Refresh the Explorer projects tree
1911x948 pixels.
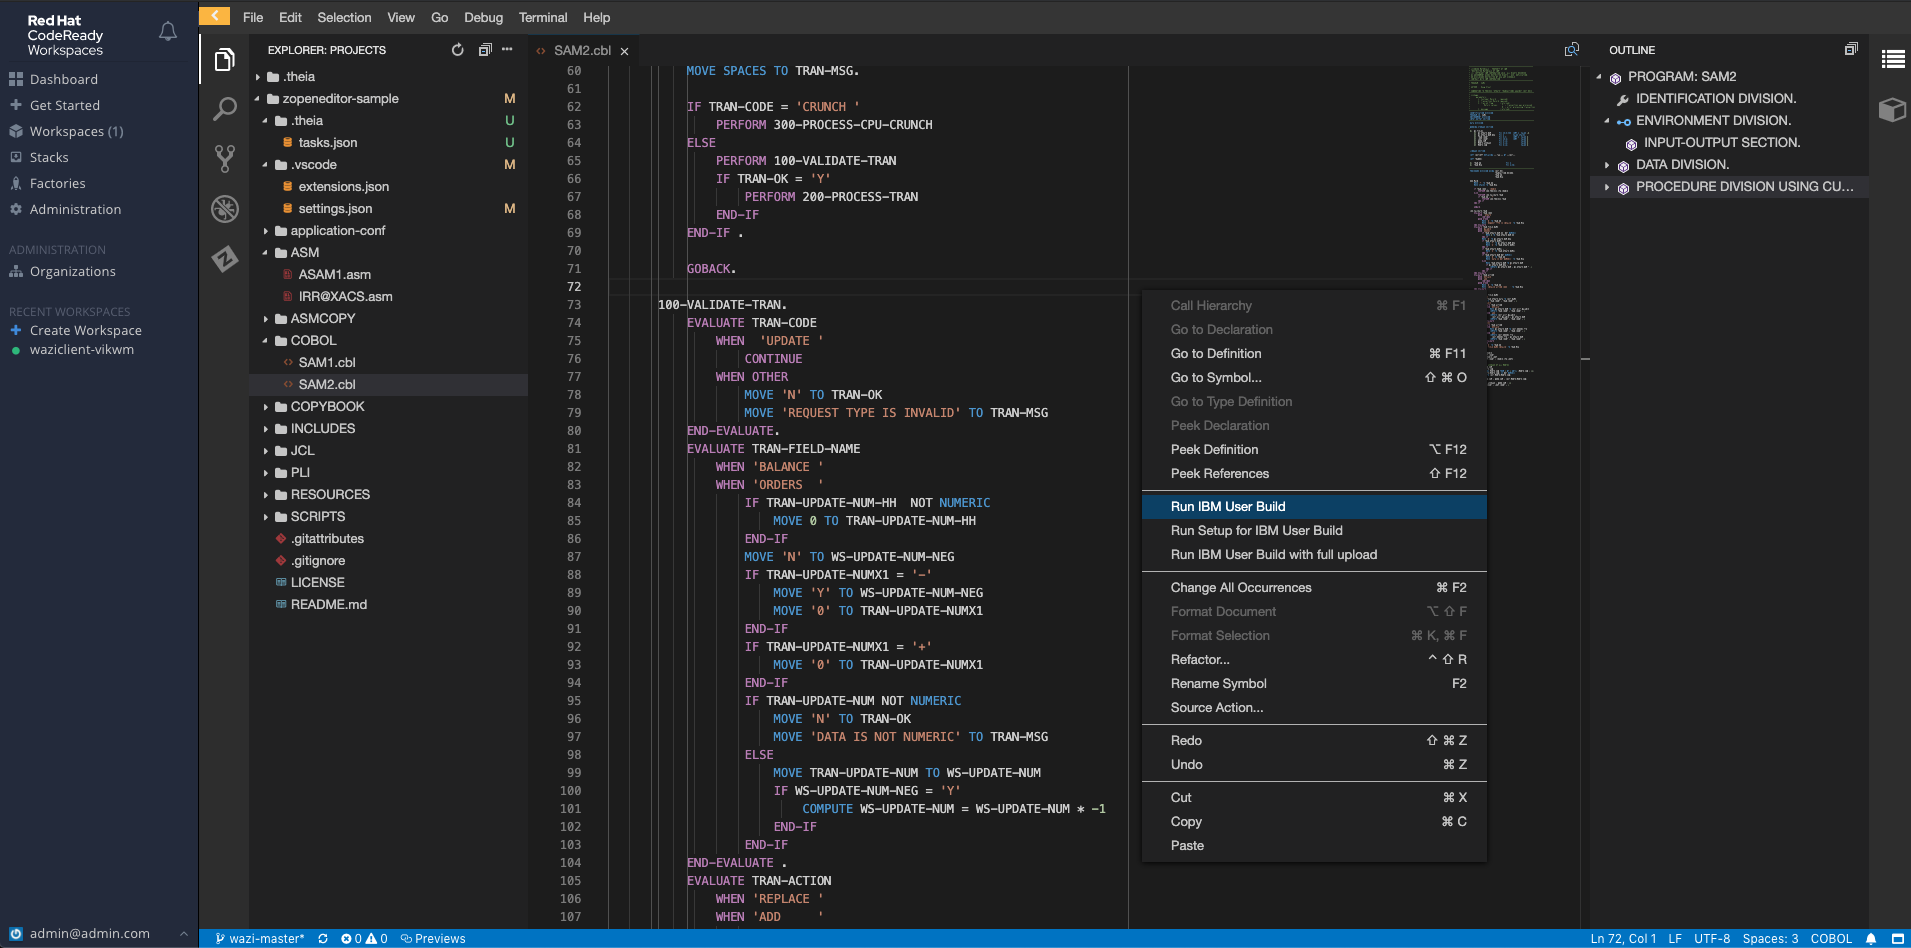(x=457, y=50)
